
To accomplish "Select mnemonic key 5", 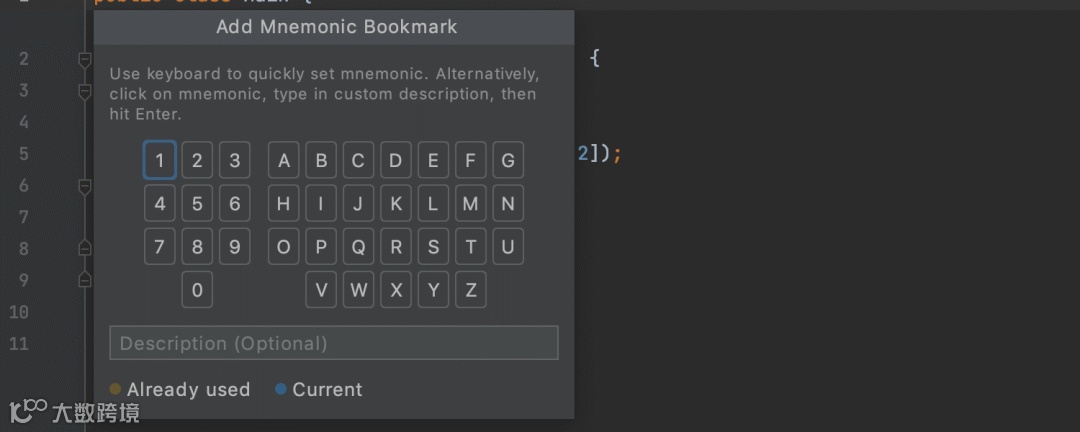I will [197, 204].
